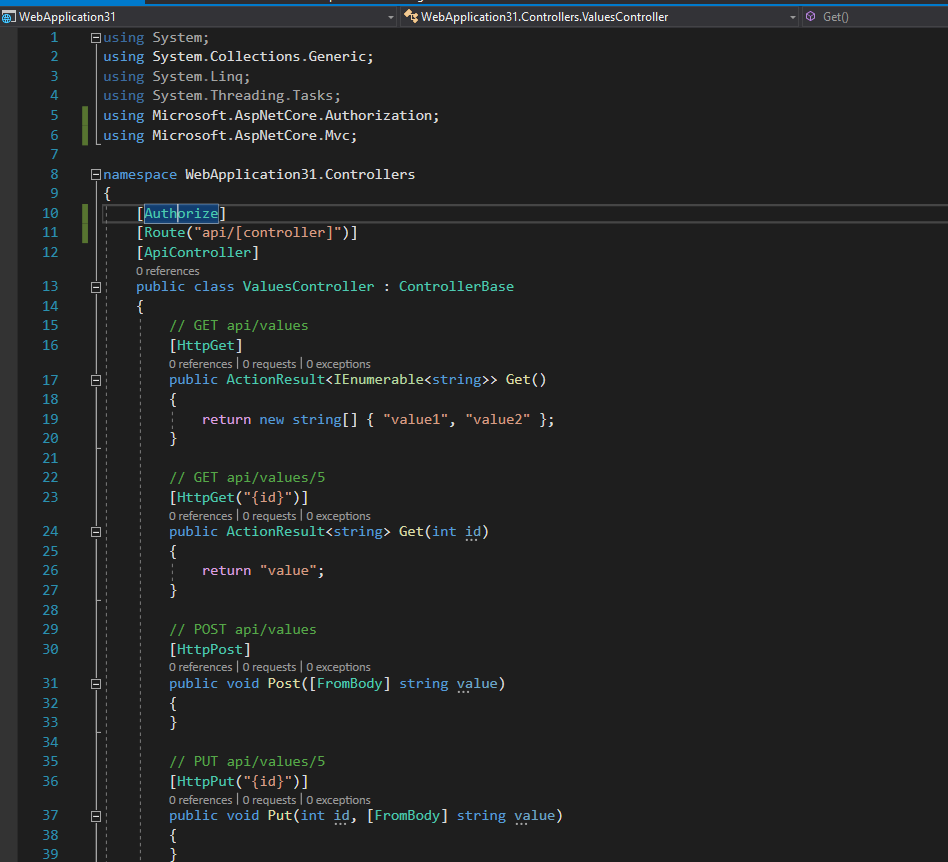
Task: Click the Authorize attribute on line 10
Action: (x=181, y=213)
